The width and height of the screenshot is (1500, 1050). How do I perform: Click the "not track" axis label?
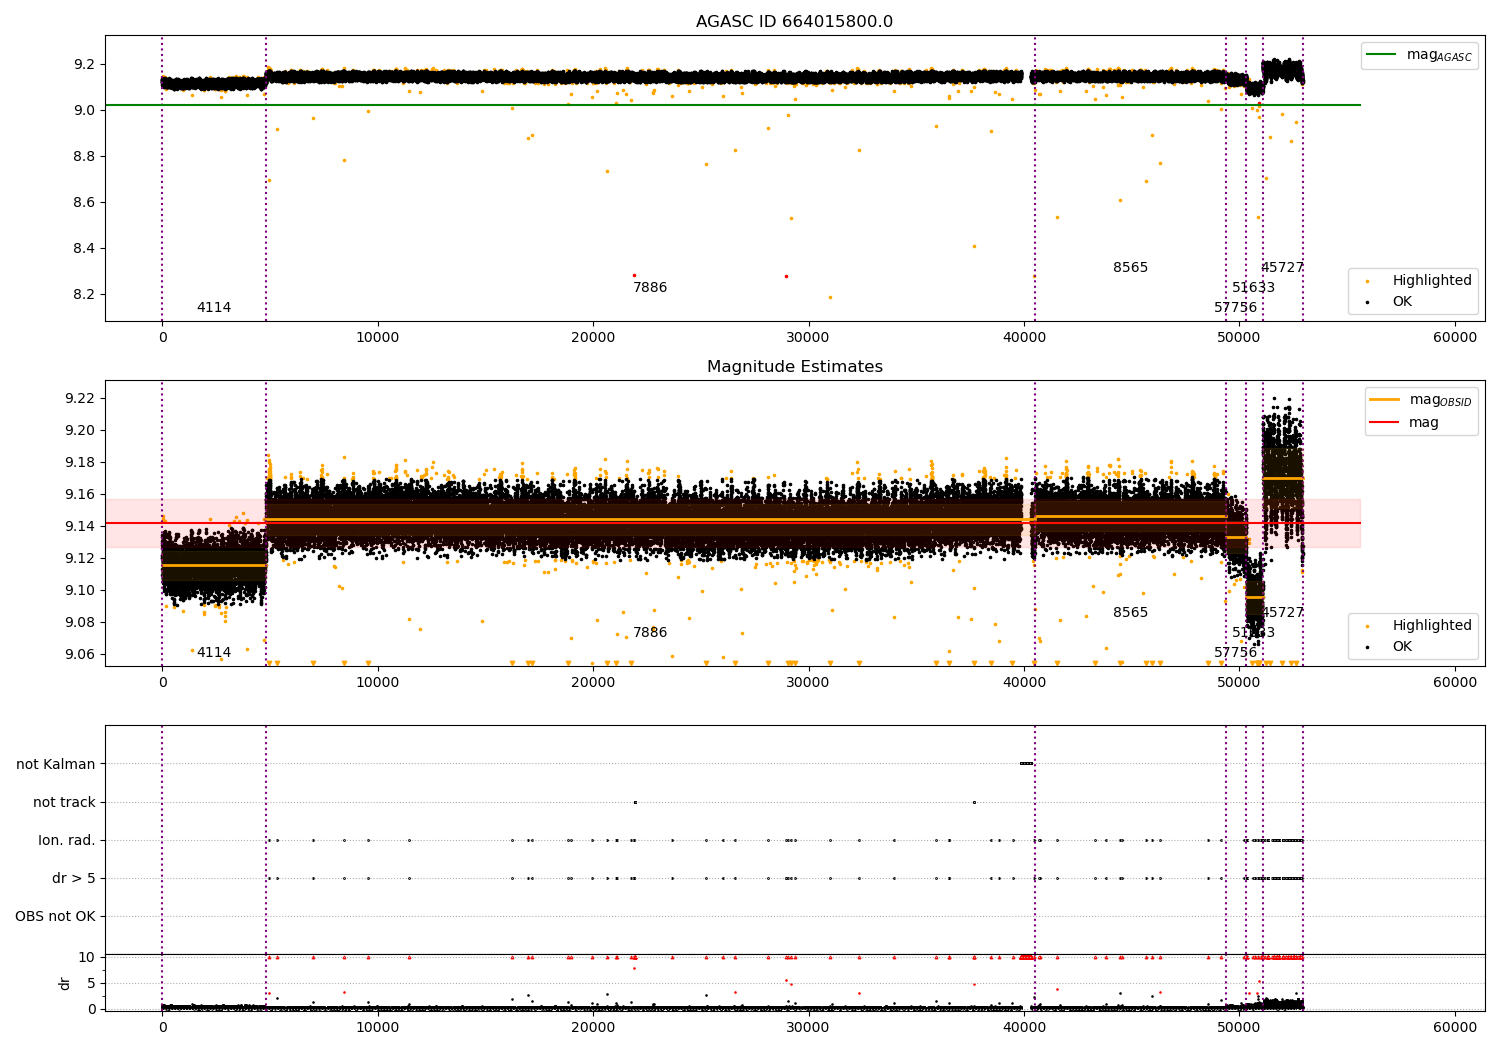pyautogui.click(x=64, y=802)
